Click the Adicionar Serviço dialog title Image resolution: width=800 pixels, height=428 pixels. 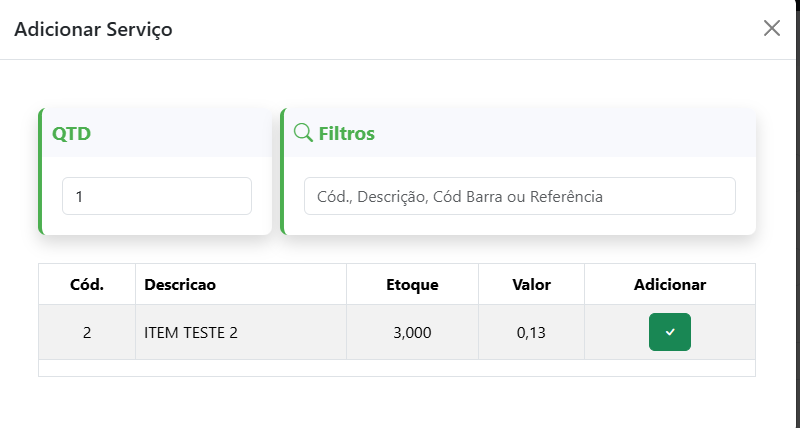[x=93, y=29]
